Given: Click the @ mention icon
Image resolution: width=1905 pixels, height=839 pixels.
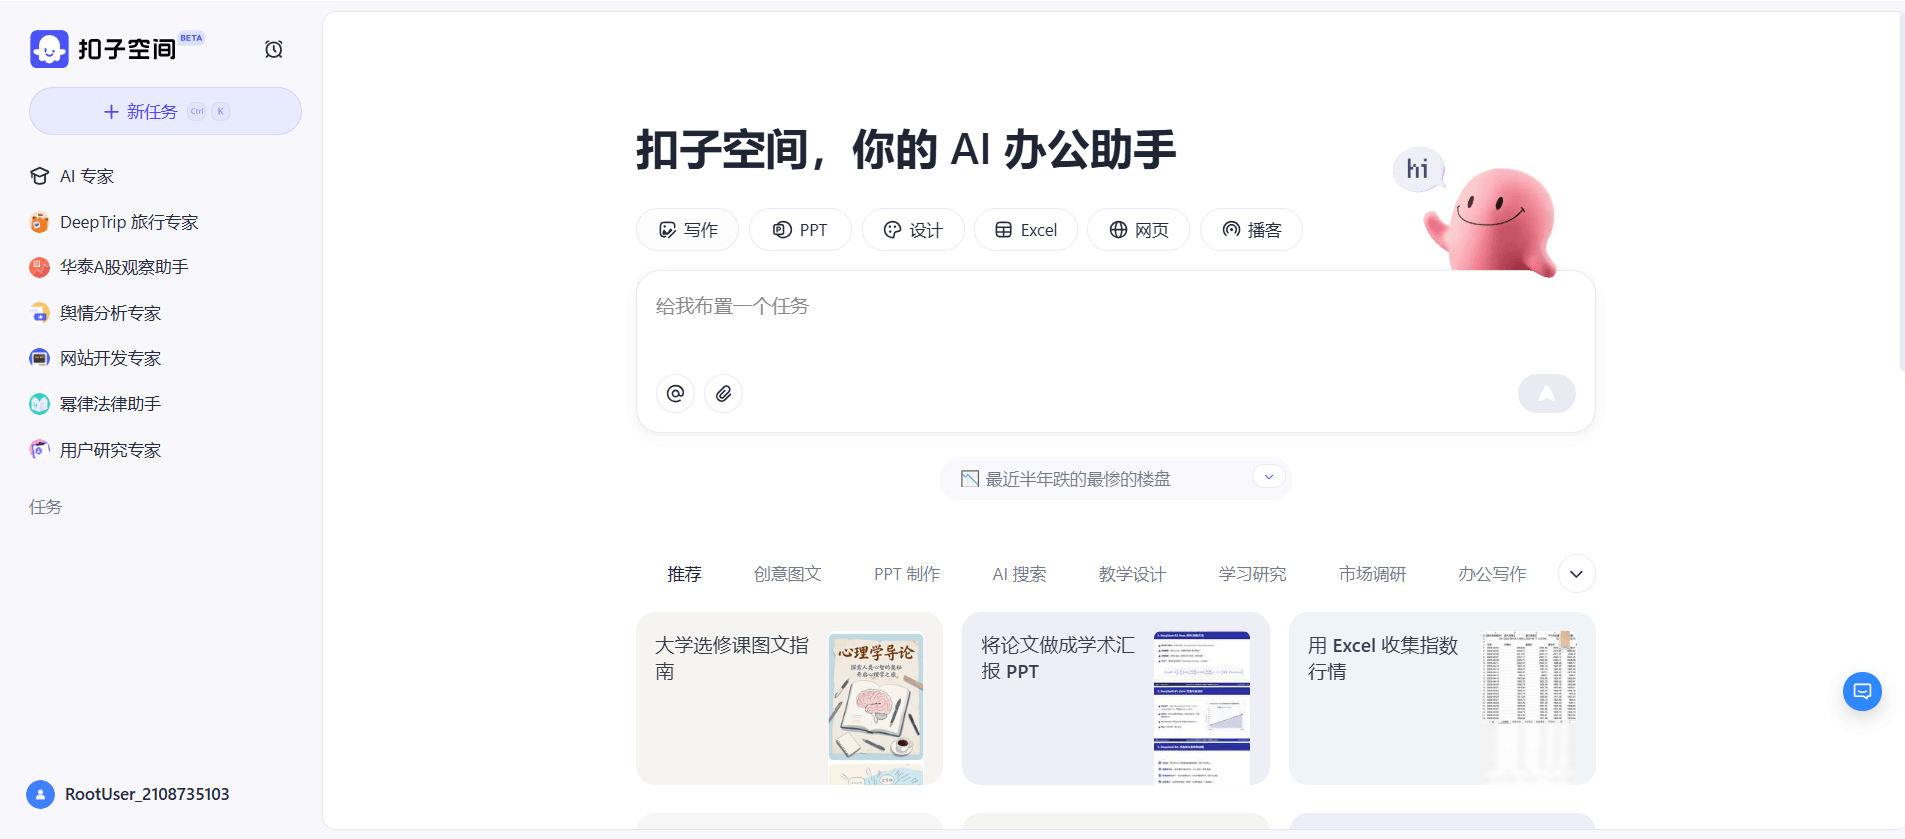Looking at the screenshot, I should [x=676, y=394].
